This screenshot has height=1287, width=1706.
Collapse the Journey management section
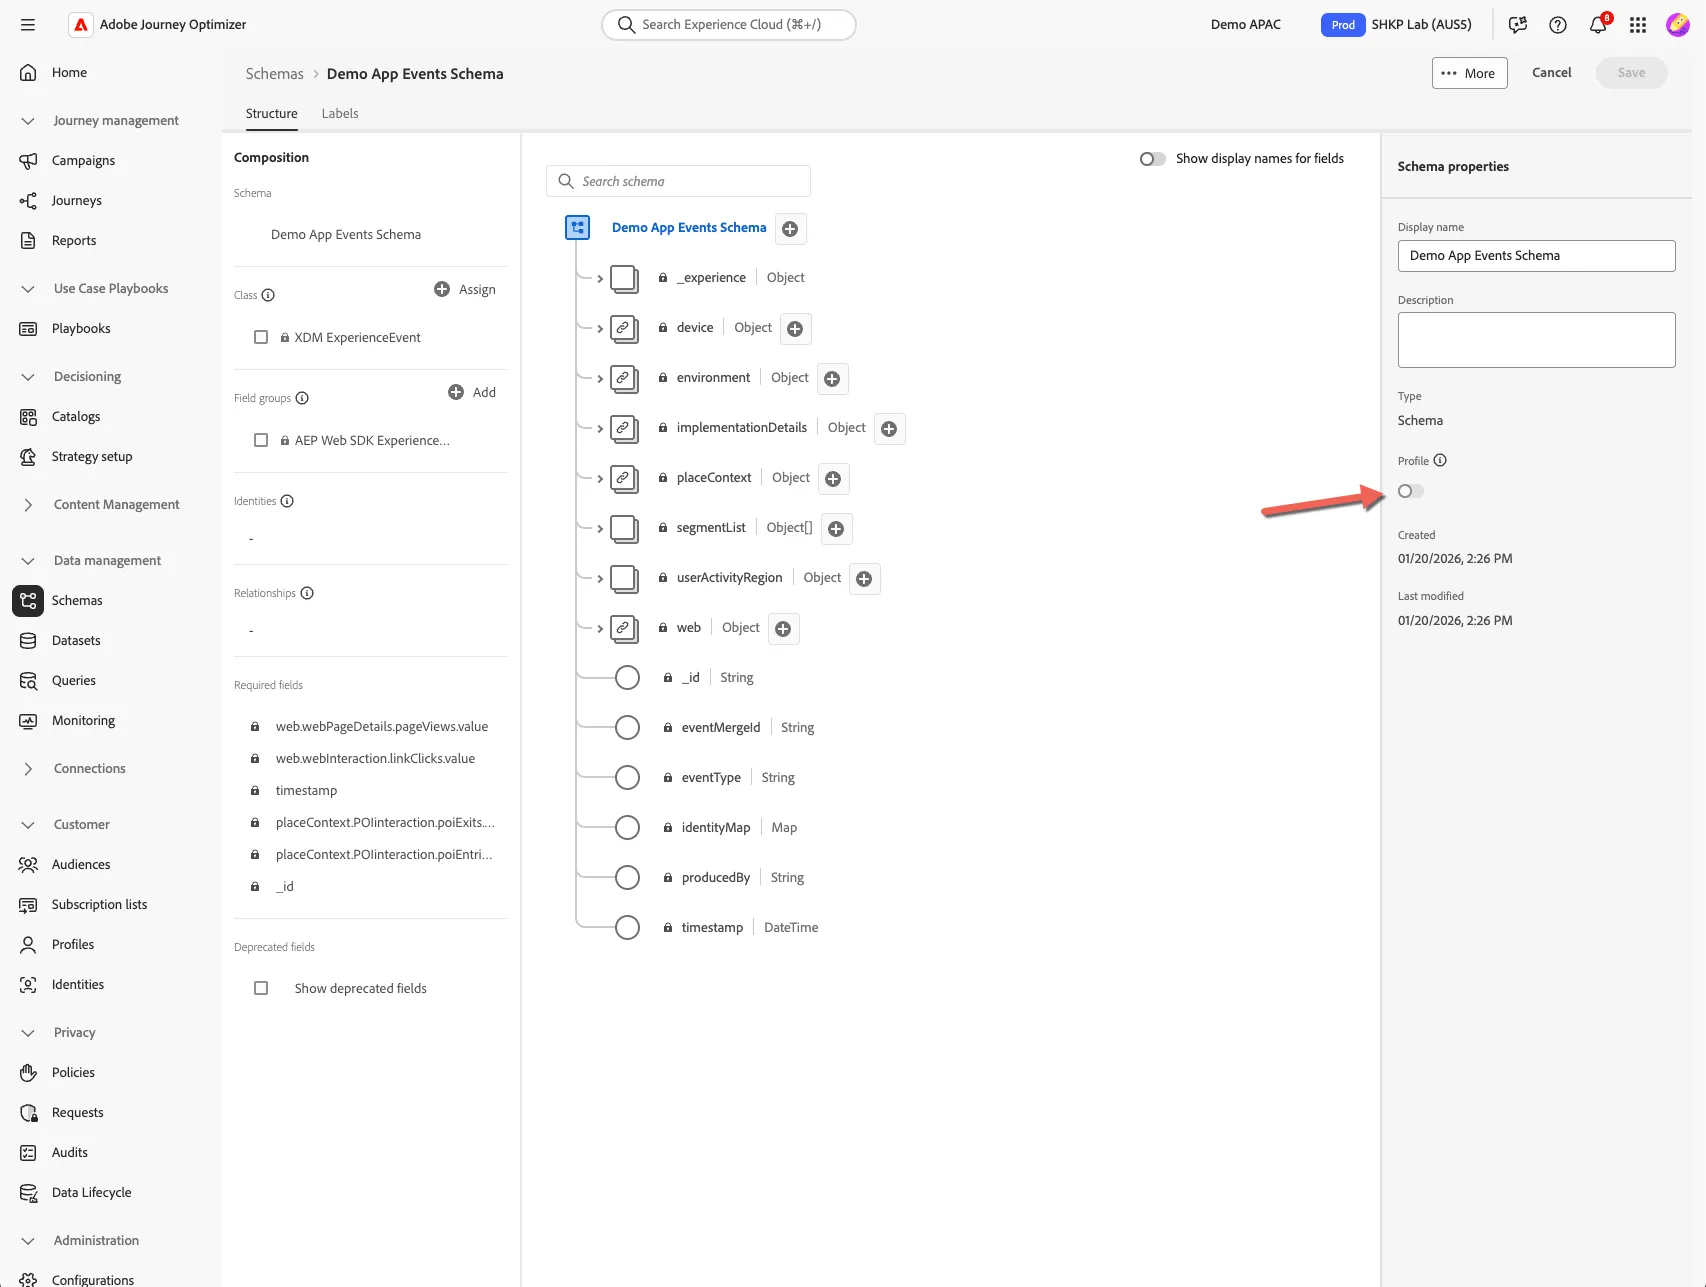(28, 121)
